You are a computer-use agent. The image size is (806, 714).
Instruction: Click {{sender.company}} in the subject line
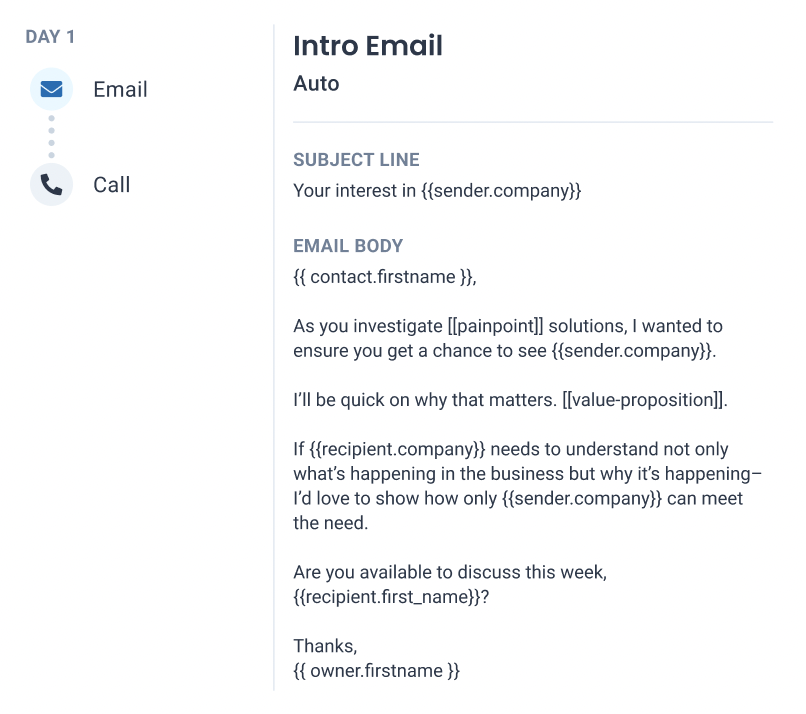tap(501, 191)
